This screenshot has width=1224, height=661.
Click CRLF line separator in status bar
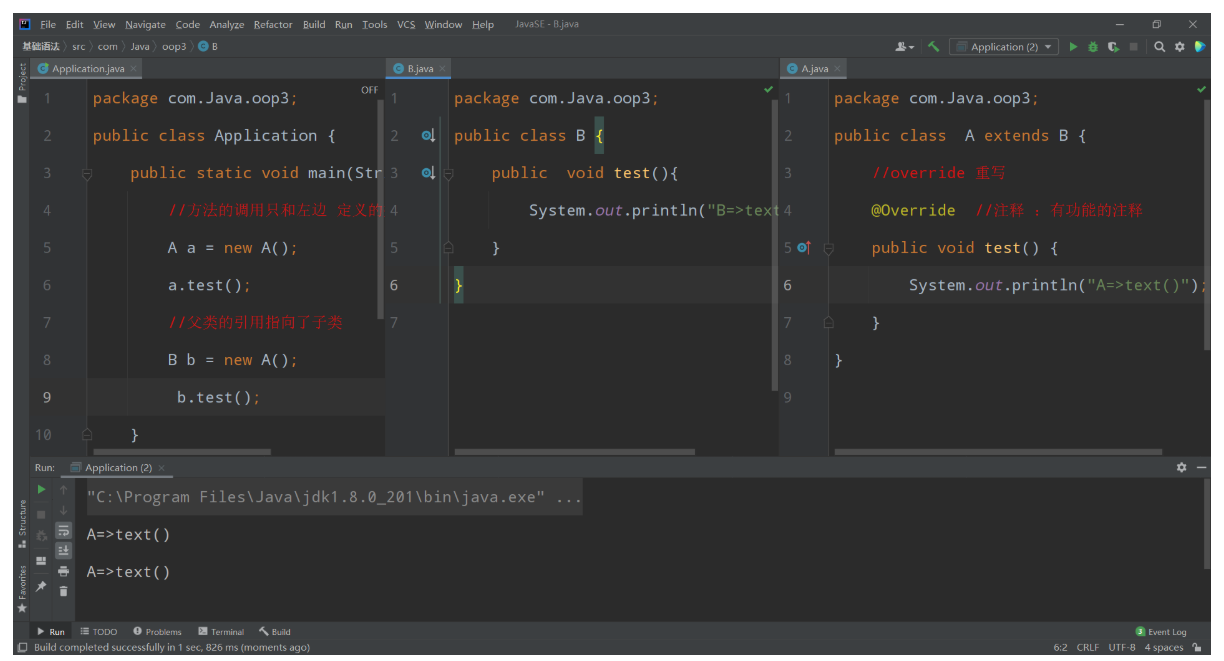[1088, 648]
